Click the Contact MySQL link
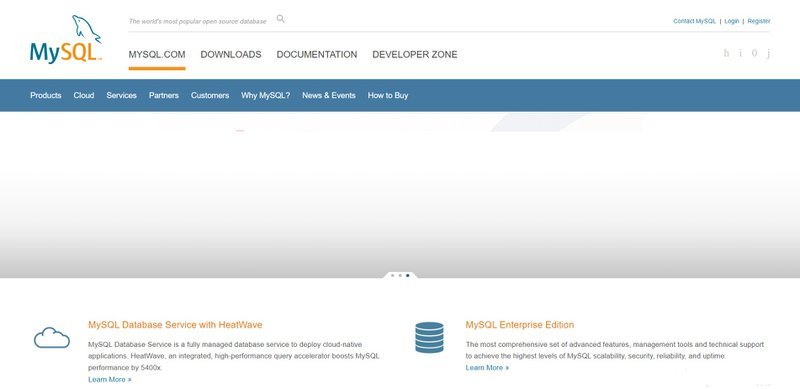The height and width of the screenshot is (389, 800). point(694,21)
